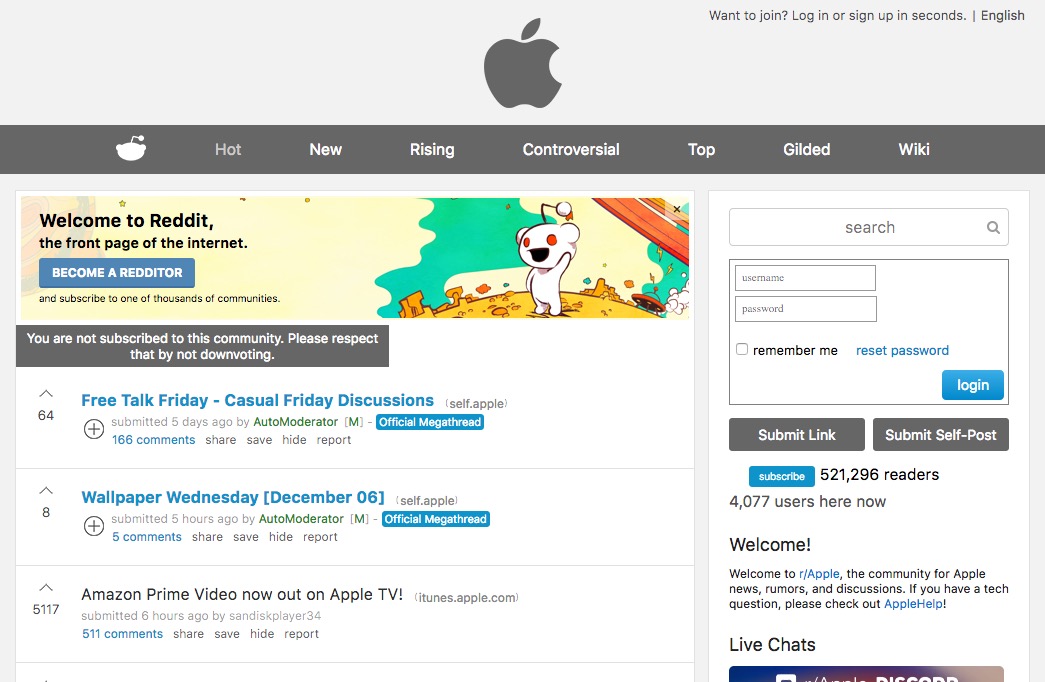Click save under Free Talk Friday
Viewport: 1045px width, 682px height.
(259, 440)
